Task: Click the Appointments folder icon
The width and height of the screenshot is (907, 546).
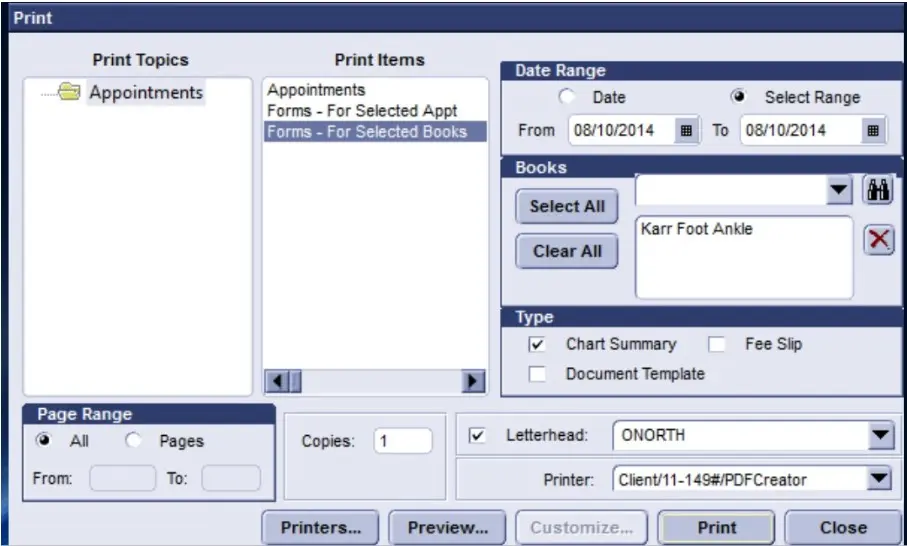Action: click(69, 93)
